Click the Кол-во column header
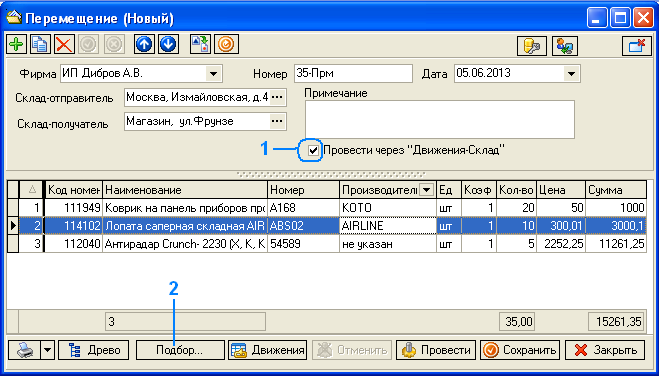 pyautogui.click(x=516, y=190)
